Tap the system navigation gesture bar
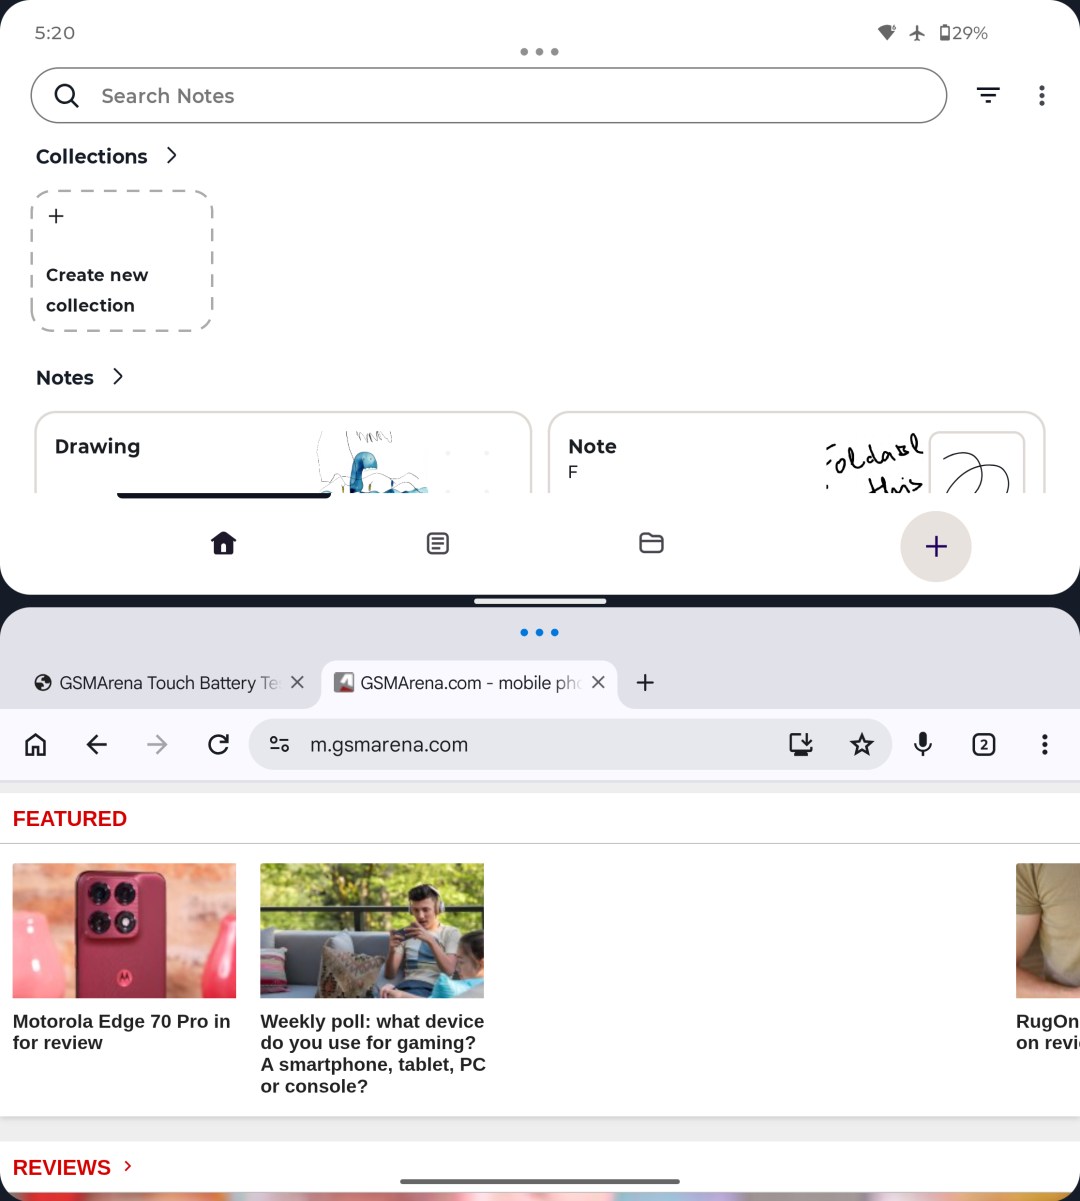 [540, 1181]
